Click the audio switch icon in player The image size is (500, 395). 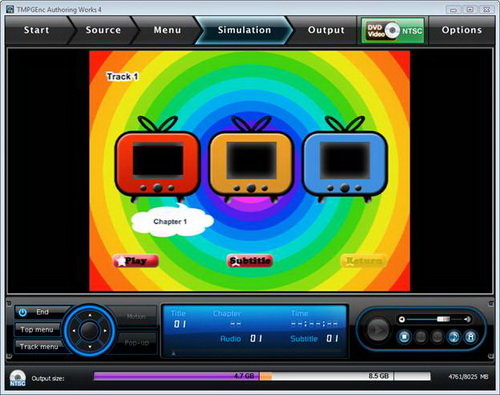click(453, 337)
